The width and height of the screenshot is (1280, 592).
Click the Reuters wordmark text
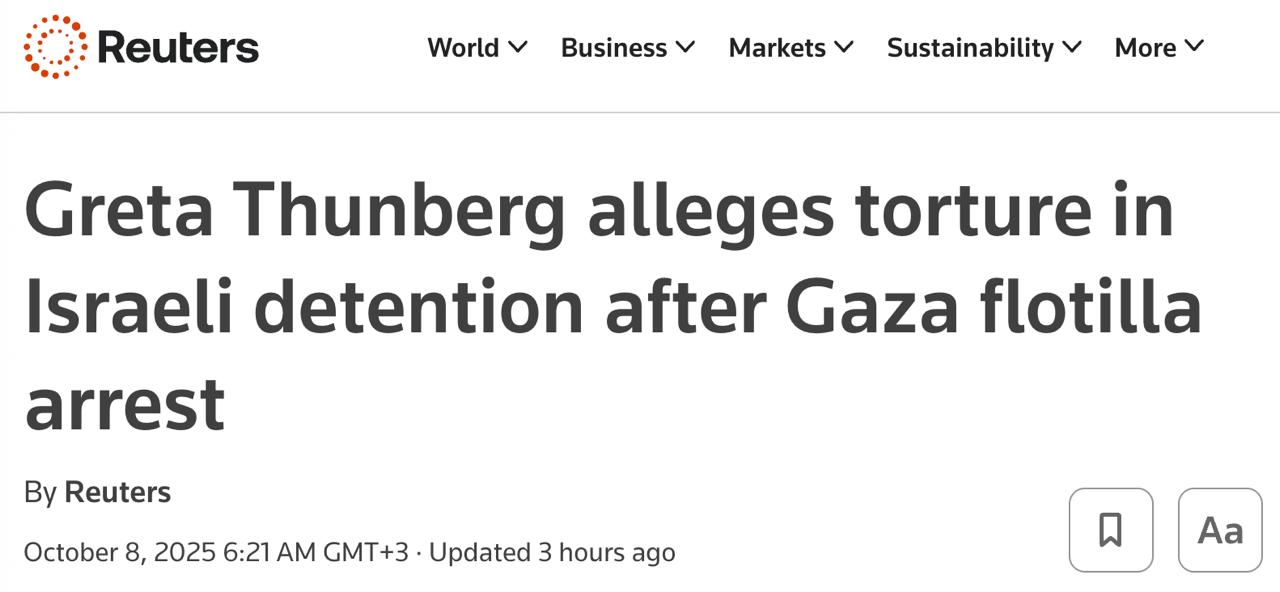click(x=178, y=48)
